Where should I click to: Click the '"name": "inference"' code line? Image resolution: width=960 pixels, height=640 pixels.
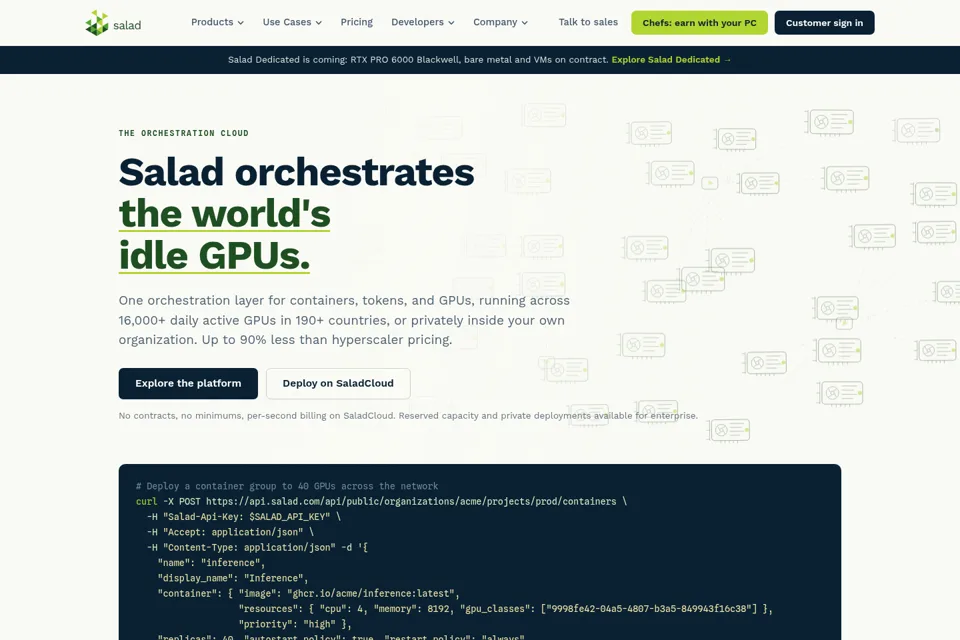click(x=211, y=563)
